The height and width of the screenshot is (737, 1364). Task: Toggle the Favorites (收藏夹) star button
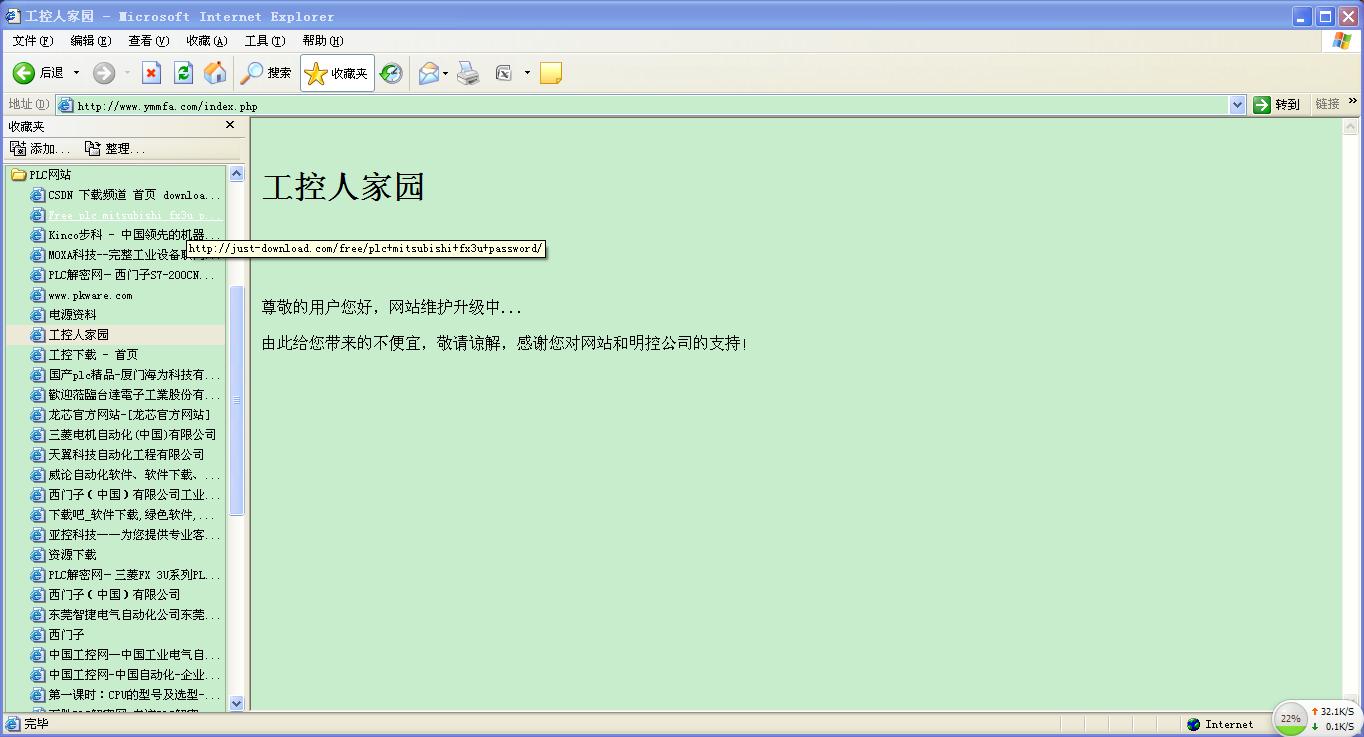[337, 73]
